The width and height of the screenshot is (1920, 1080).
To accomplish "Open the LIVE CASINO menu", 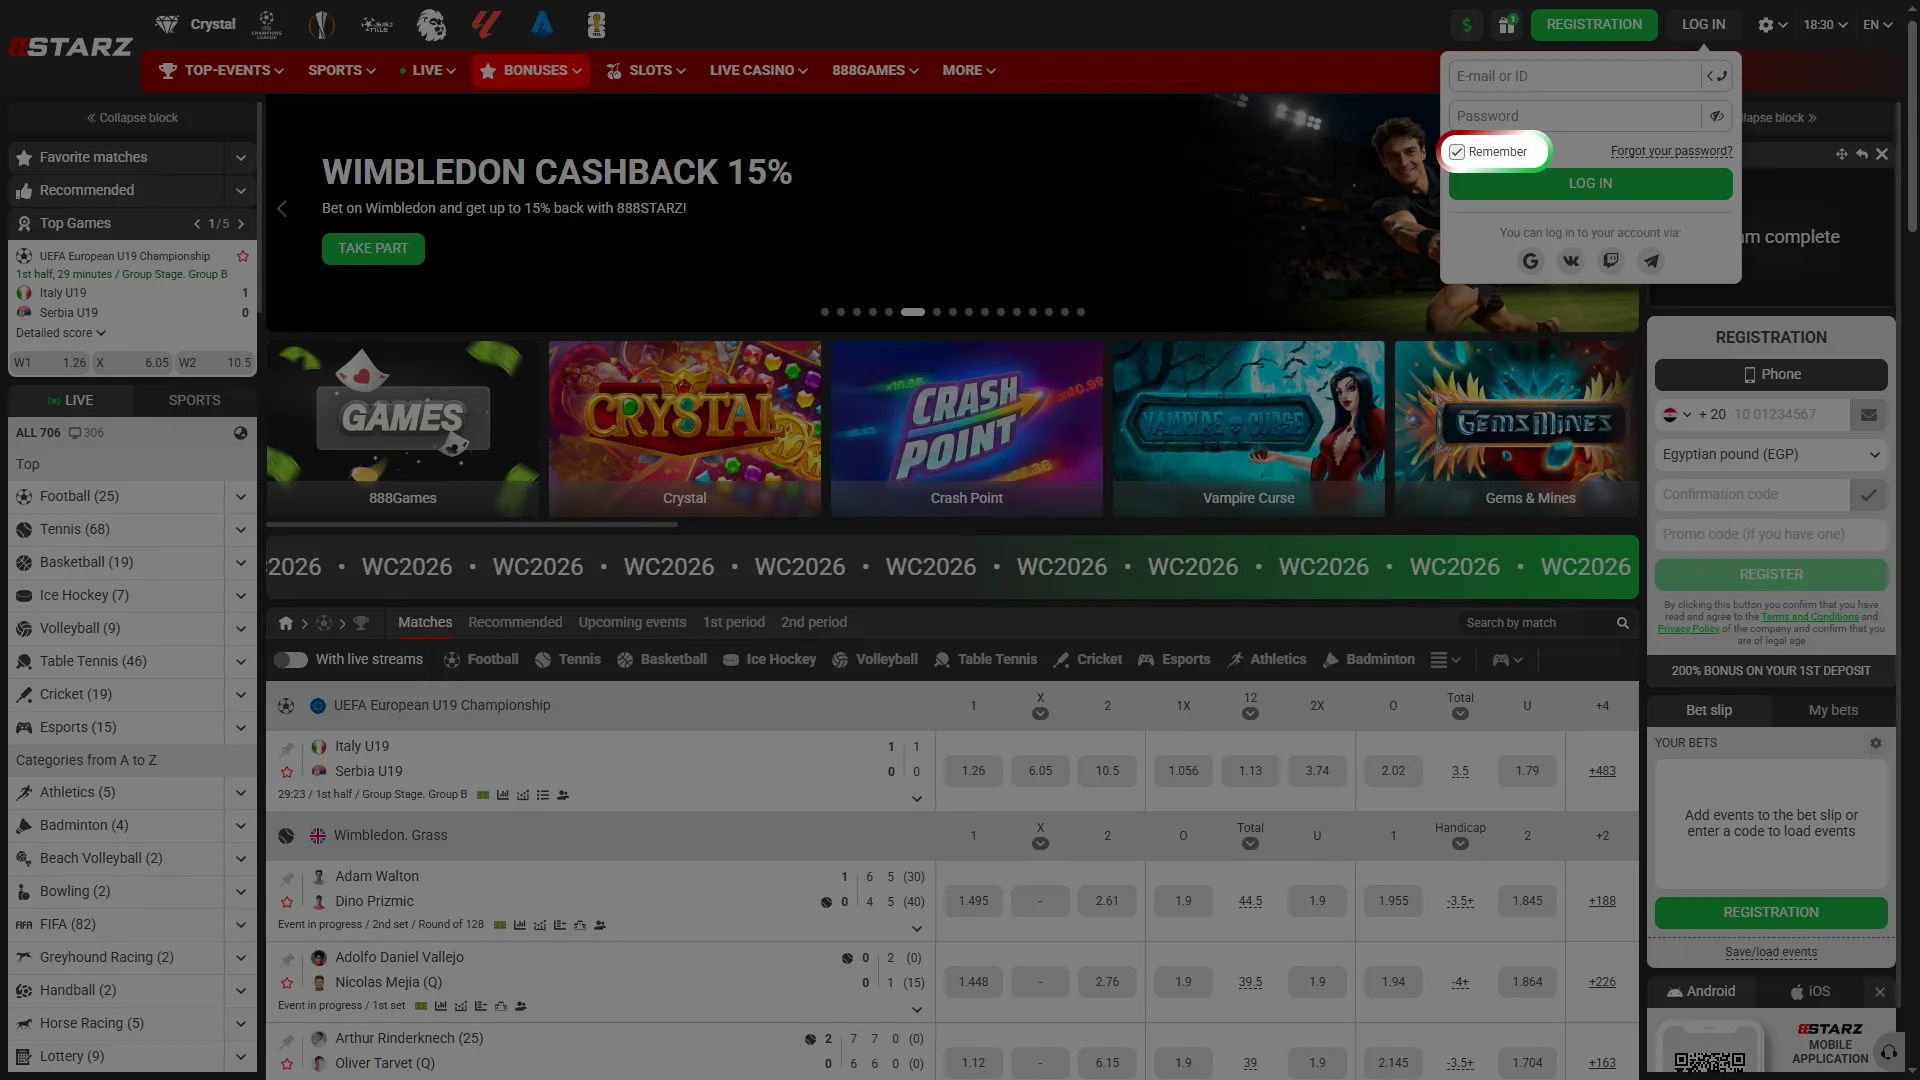I will (x=759, y=71).
